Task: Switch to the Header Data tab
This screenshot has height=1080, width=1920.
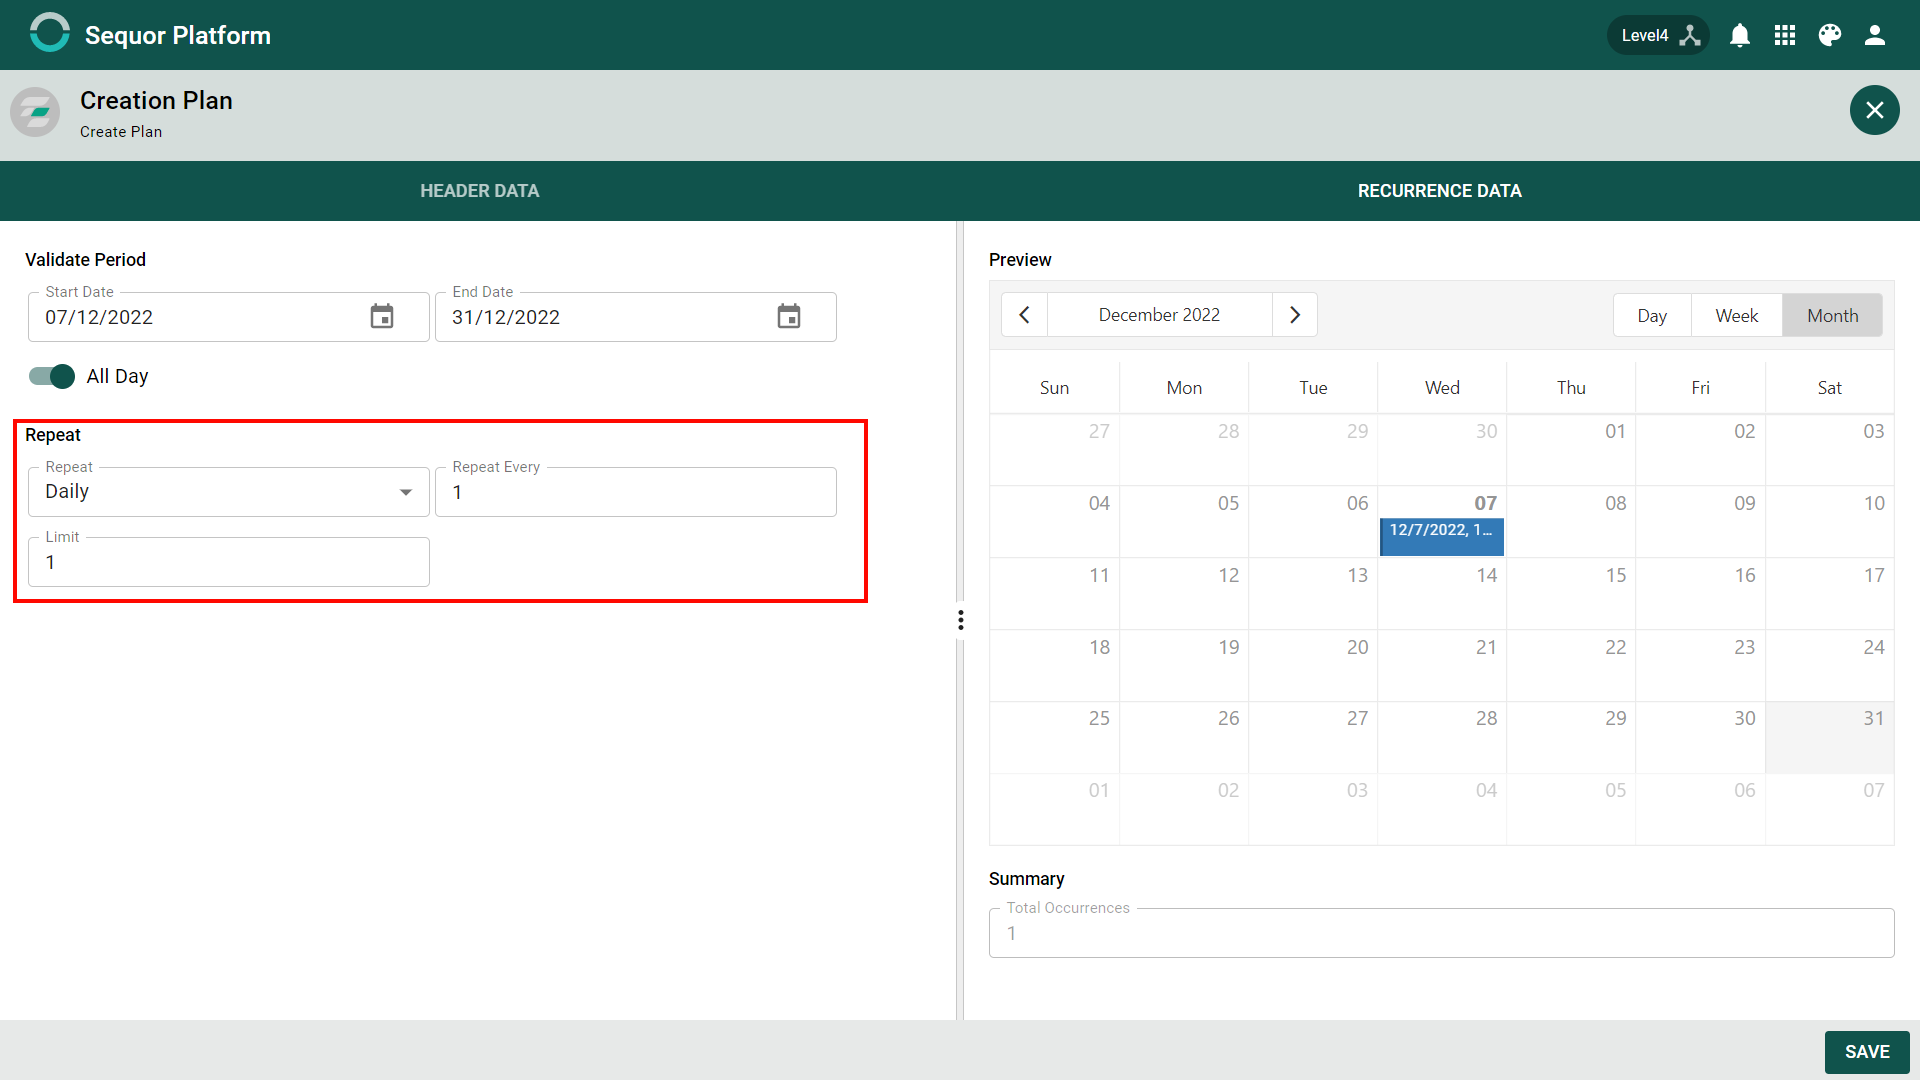Action: [x=480, y=191]
